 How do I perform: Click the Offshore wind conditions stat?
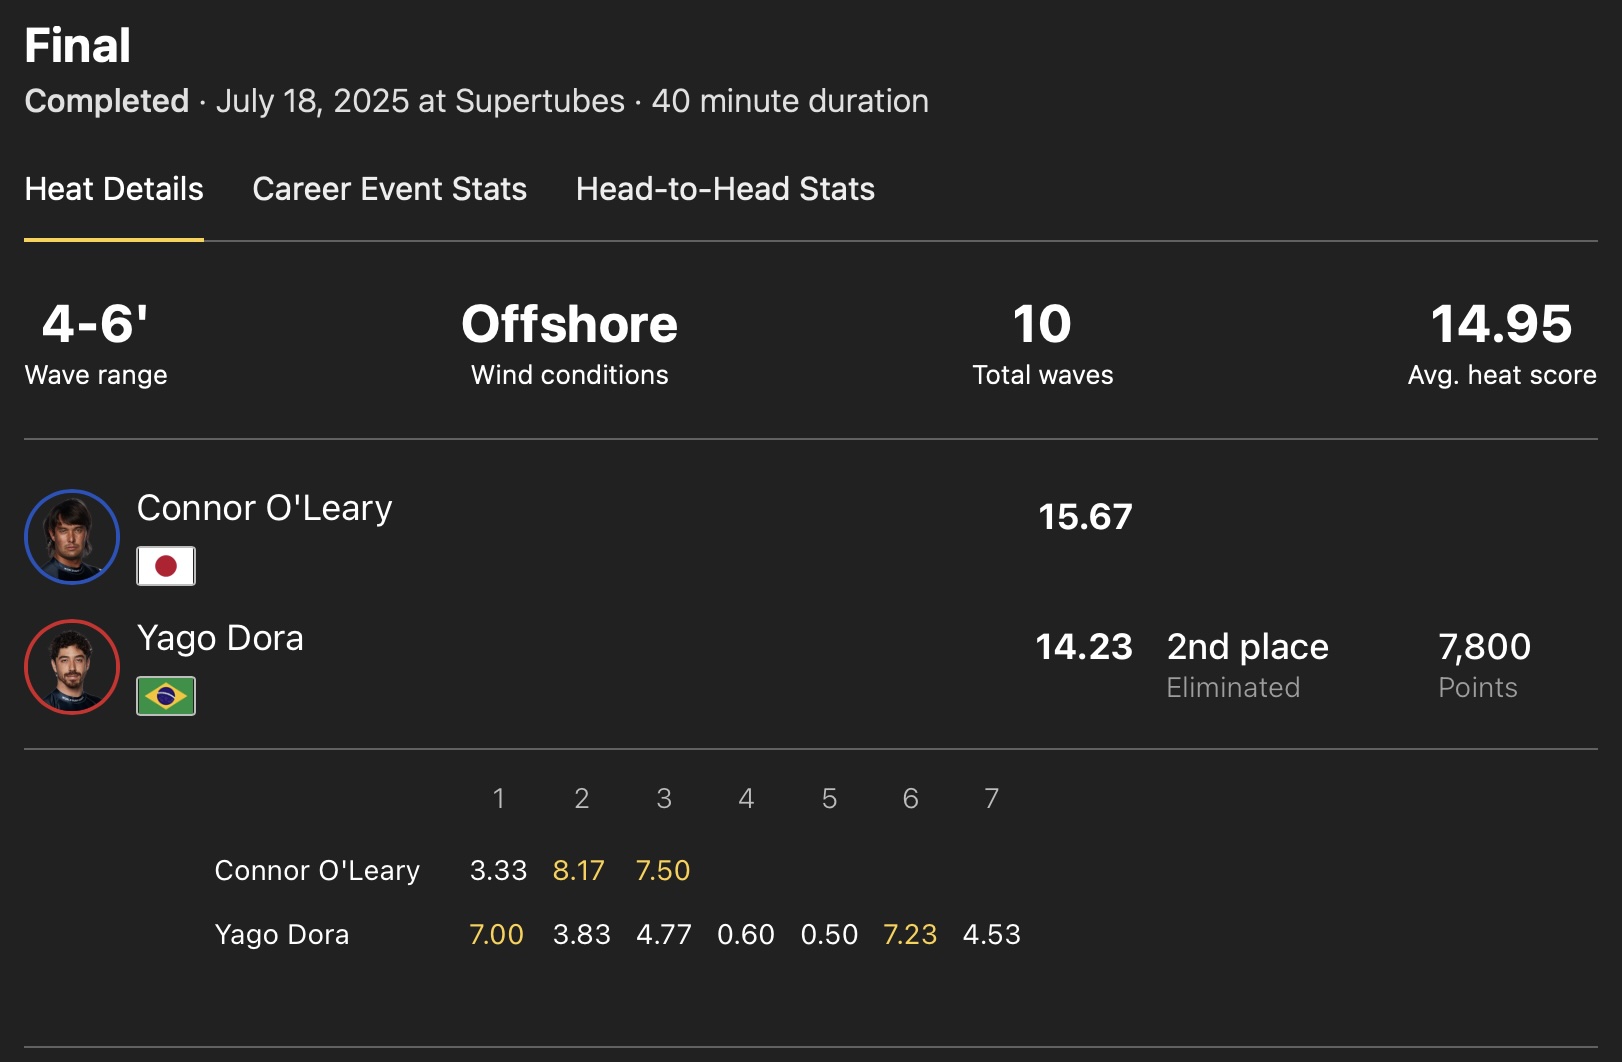[x=569, y=325]
